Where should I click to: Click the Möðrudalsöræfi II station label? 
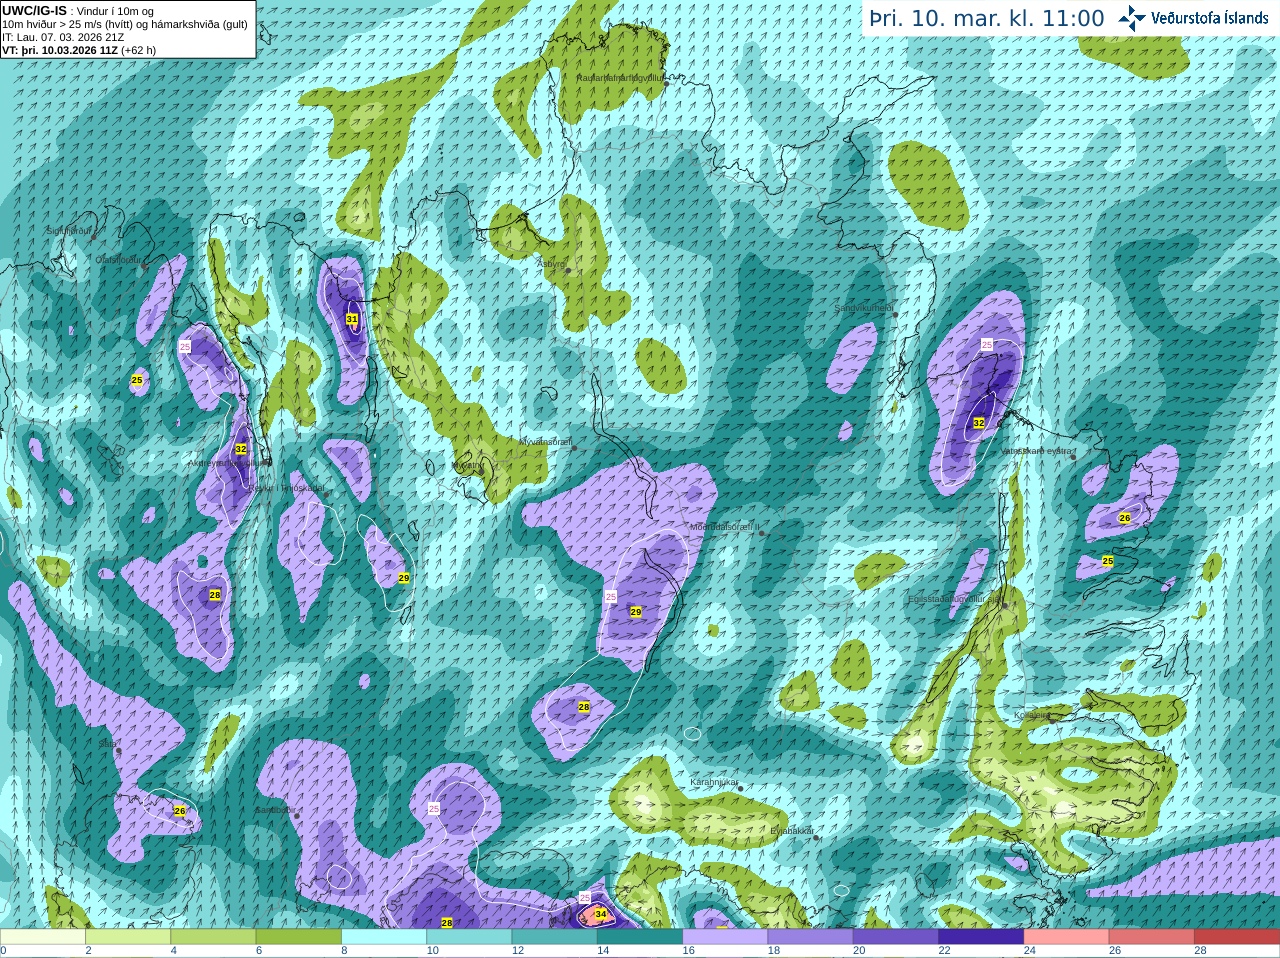(x=725, y=526)
